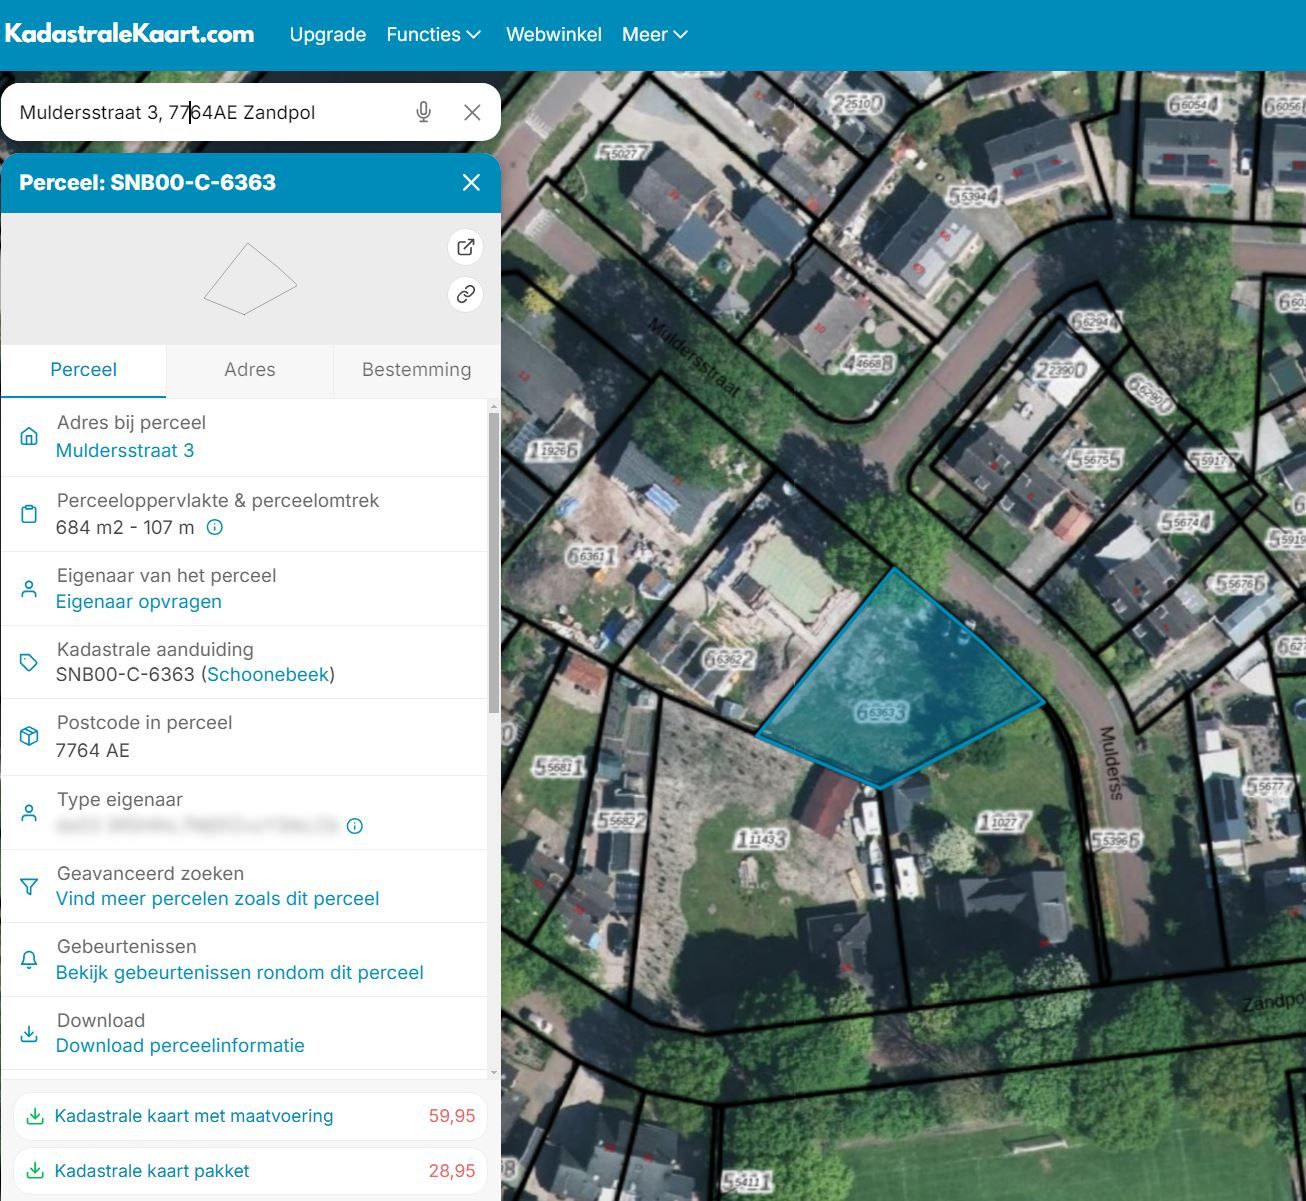This screenshot has width=1306, height=1201.
Task: Copy parcel link with chain icon
Action: [x=466, y=294]
